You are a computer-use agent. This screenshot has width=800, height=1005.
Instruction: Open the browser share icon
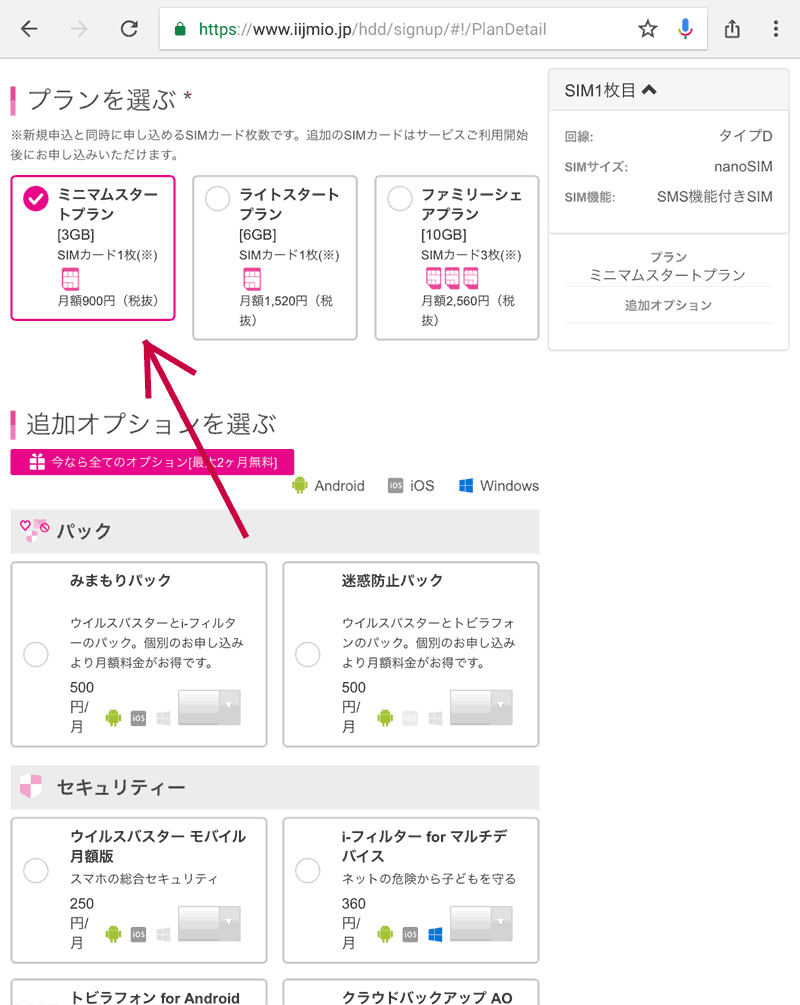click(x=732, y=29)
